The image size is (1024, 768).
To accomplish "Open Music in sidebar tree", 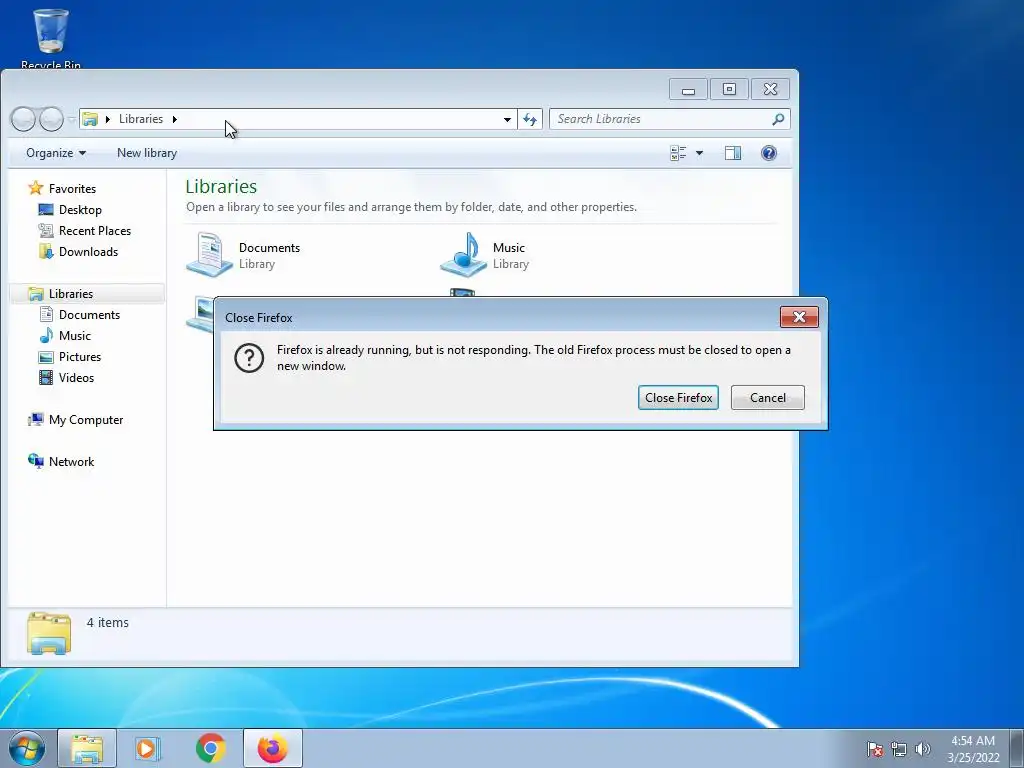I will point(65,336).
